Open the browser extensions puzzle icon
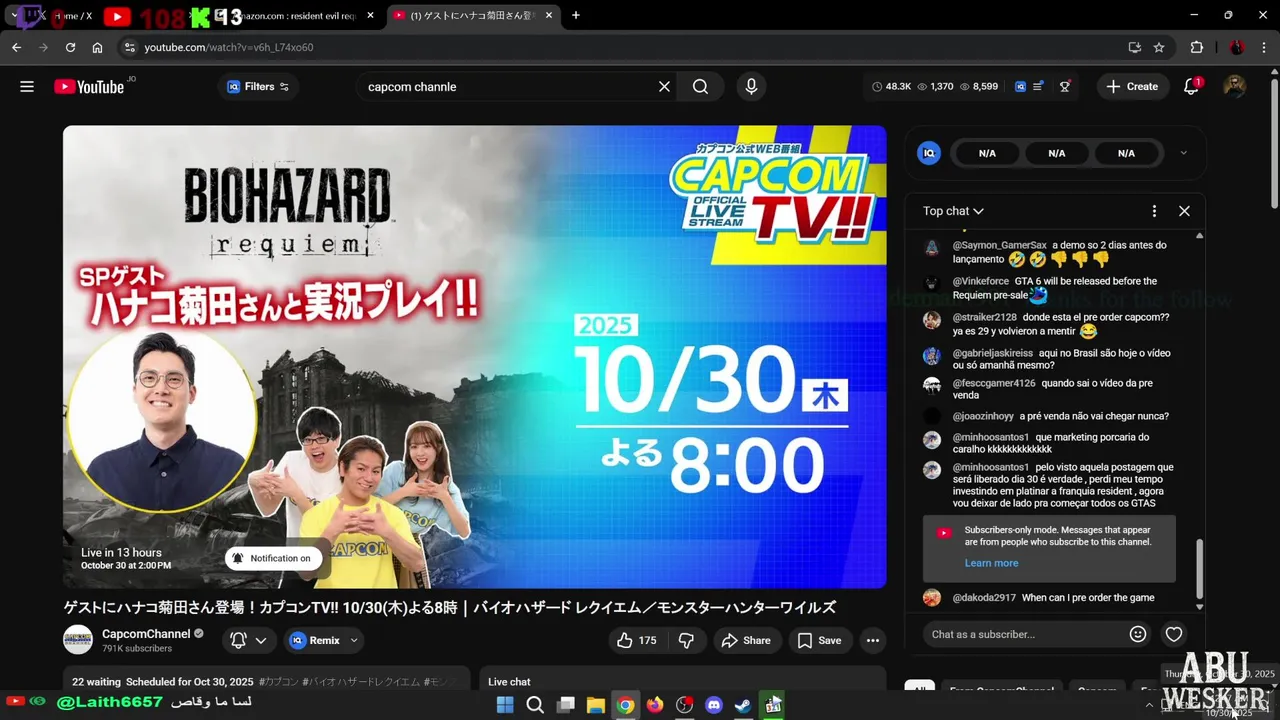The image size is (1280, 720). (x=1197, y=47)
